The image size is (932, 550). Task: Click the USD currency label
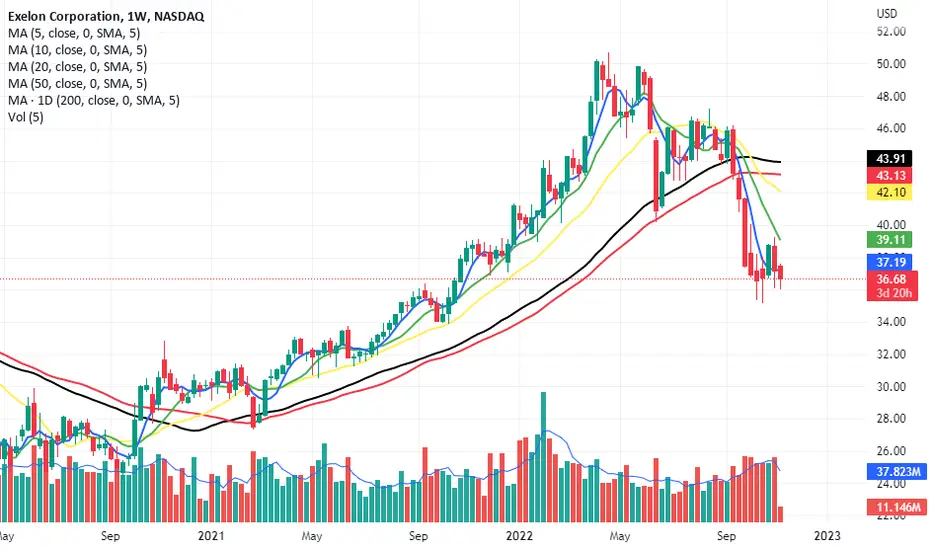coord(887,13)
